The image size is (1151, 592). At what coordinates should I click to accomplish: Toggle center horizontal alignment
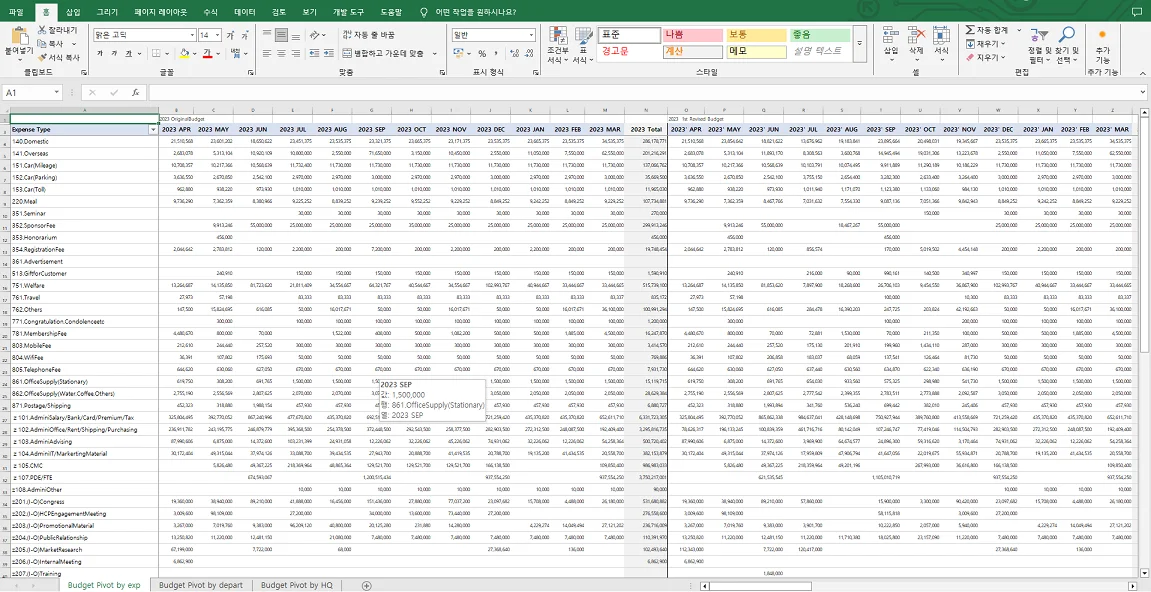pyautogui.click(x=284, y=54)
